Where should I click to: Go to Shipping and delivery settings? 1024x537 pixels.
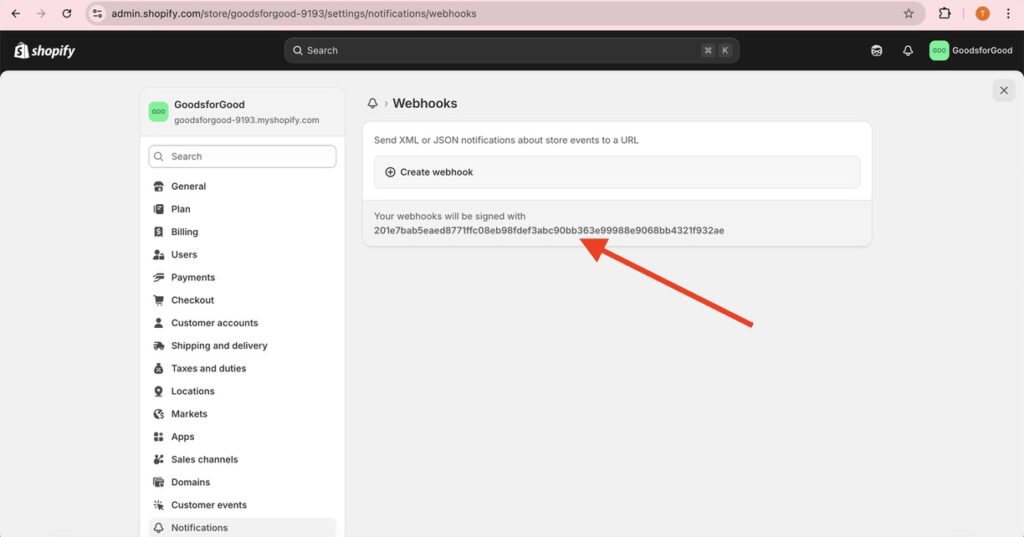point(219,346)
